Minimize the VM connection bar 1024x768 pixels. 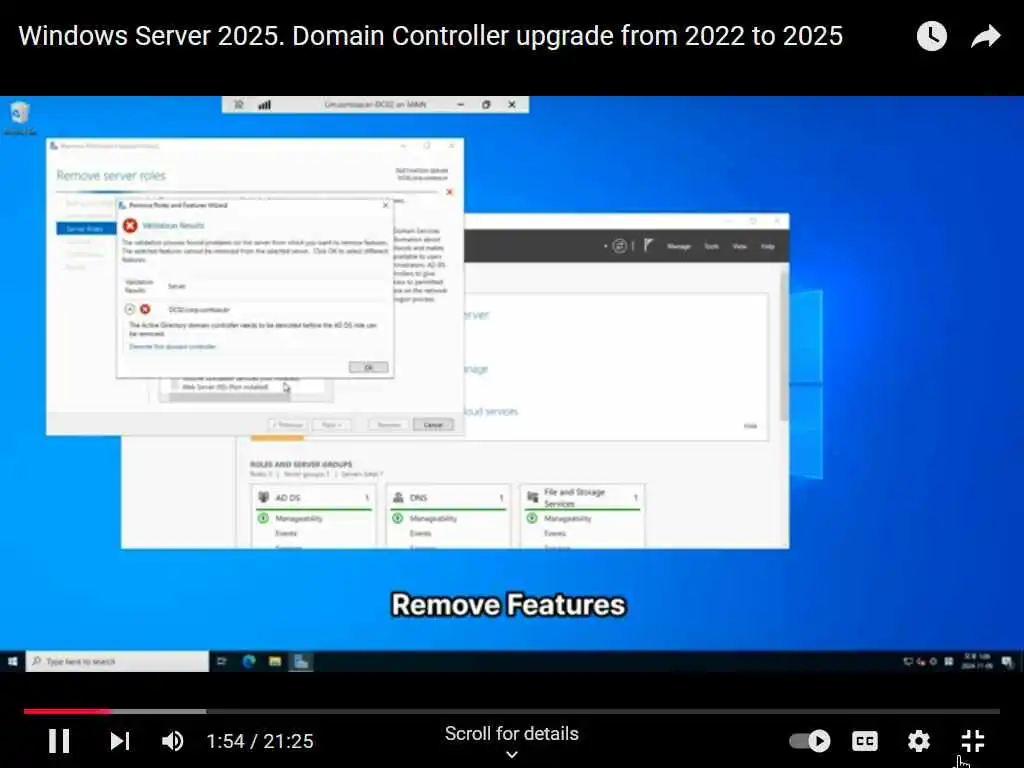tap(460, 104)
